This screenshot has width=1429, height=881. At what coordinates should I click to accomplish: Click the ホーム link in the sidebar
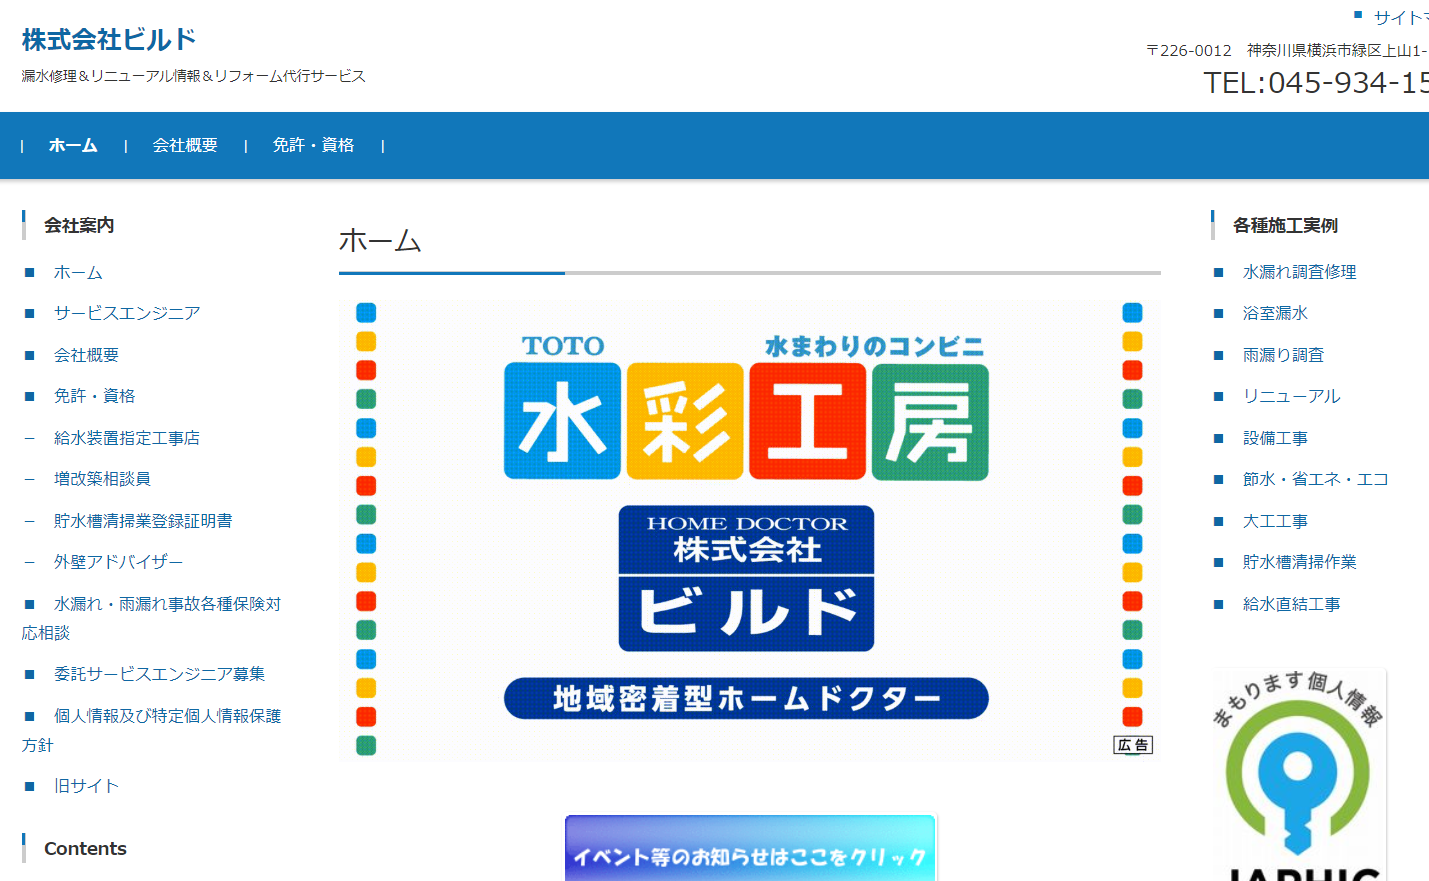click(x=78, y=272)
